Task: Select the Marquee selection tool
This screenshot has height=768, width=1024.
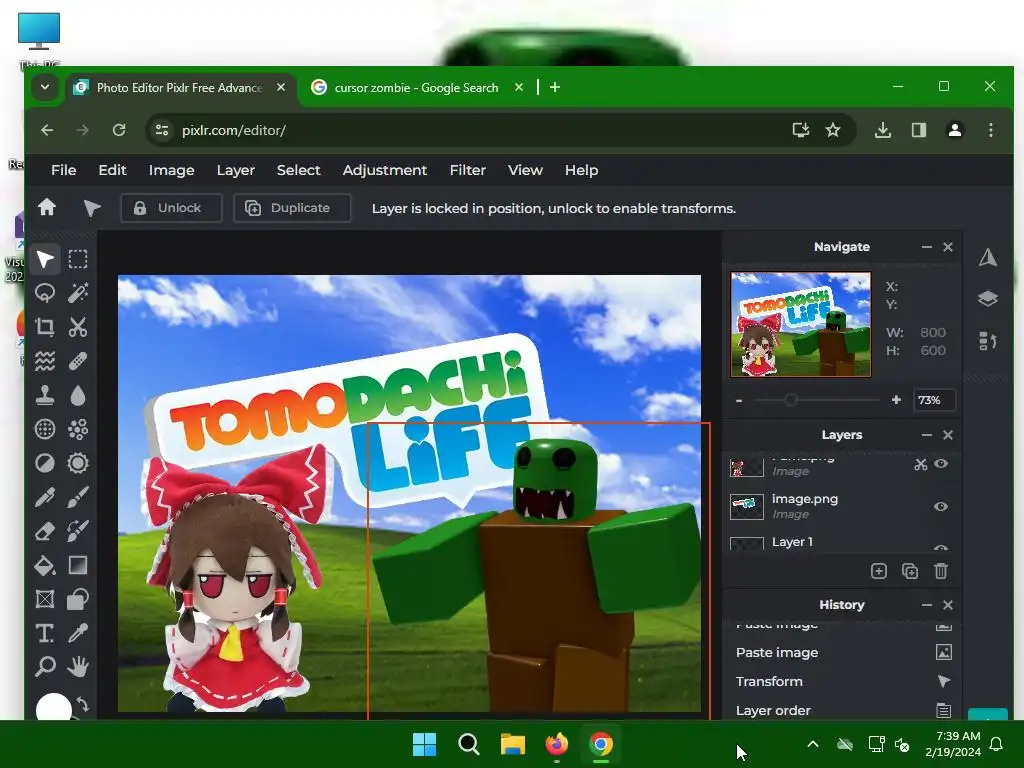Action: [x=78, y=259]
